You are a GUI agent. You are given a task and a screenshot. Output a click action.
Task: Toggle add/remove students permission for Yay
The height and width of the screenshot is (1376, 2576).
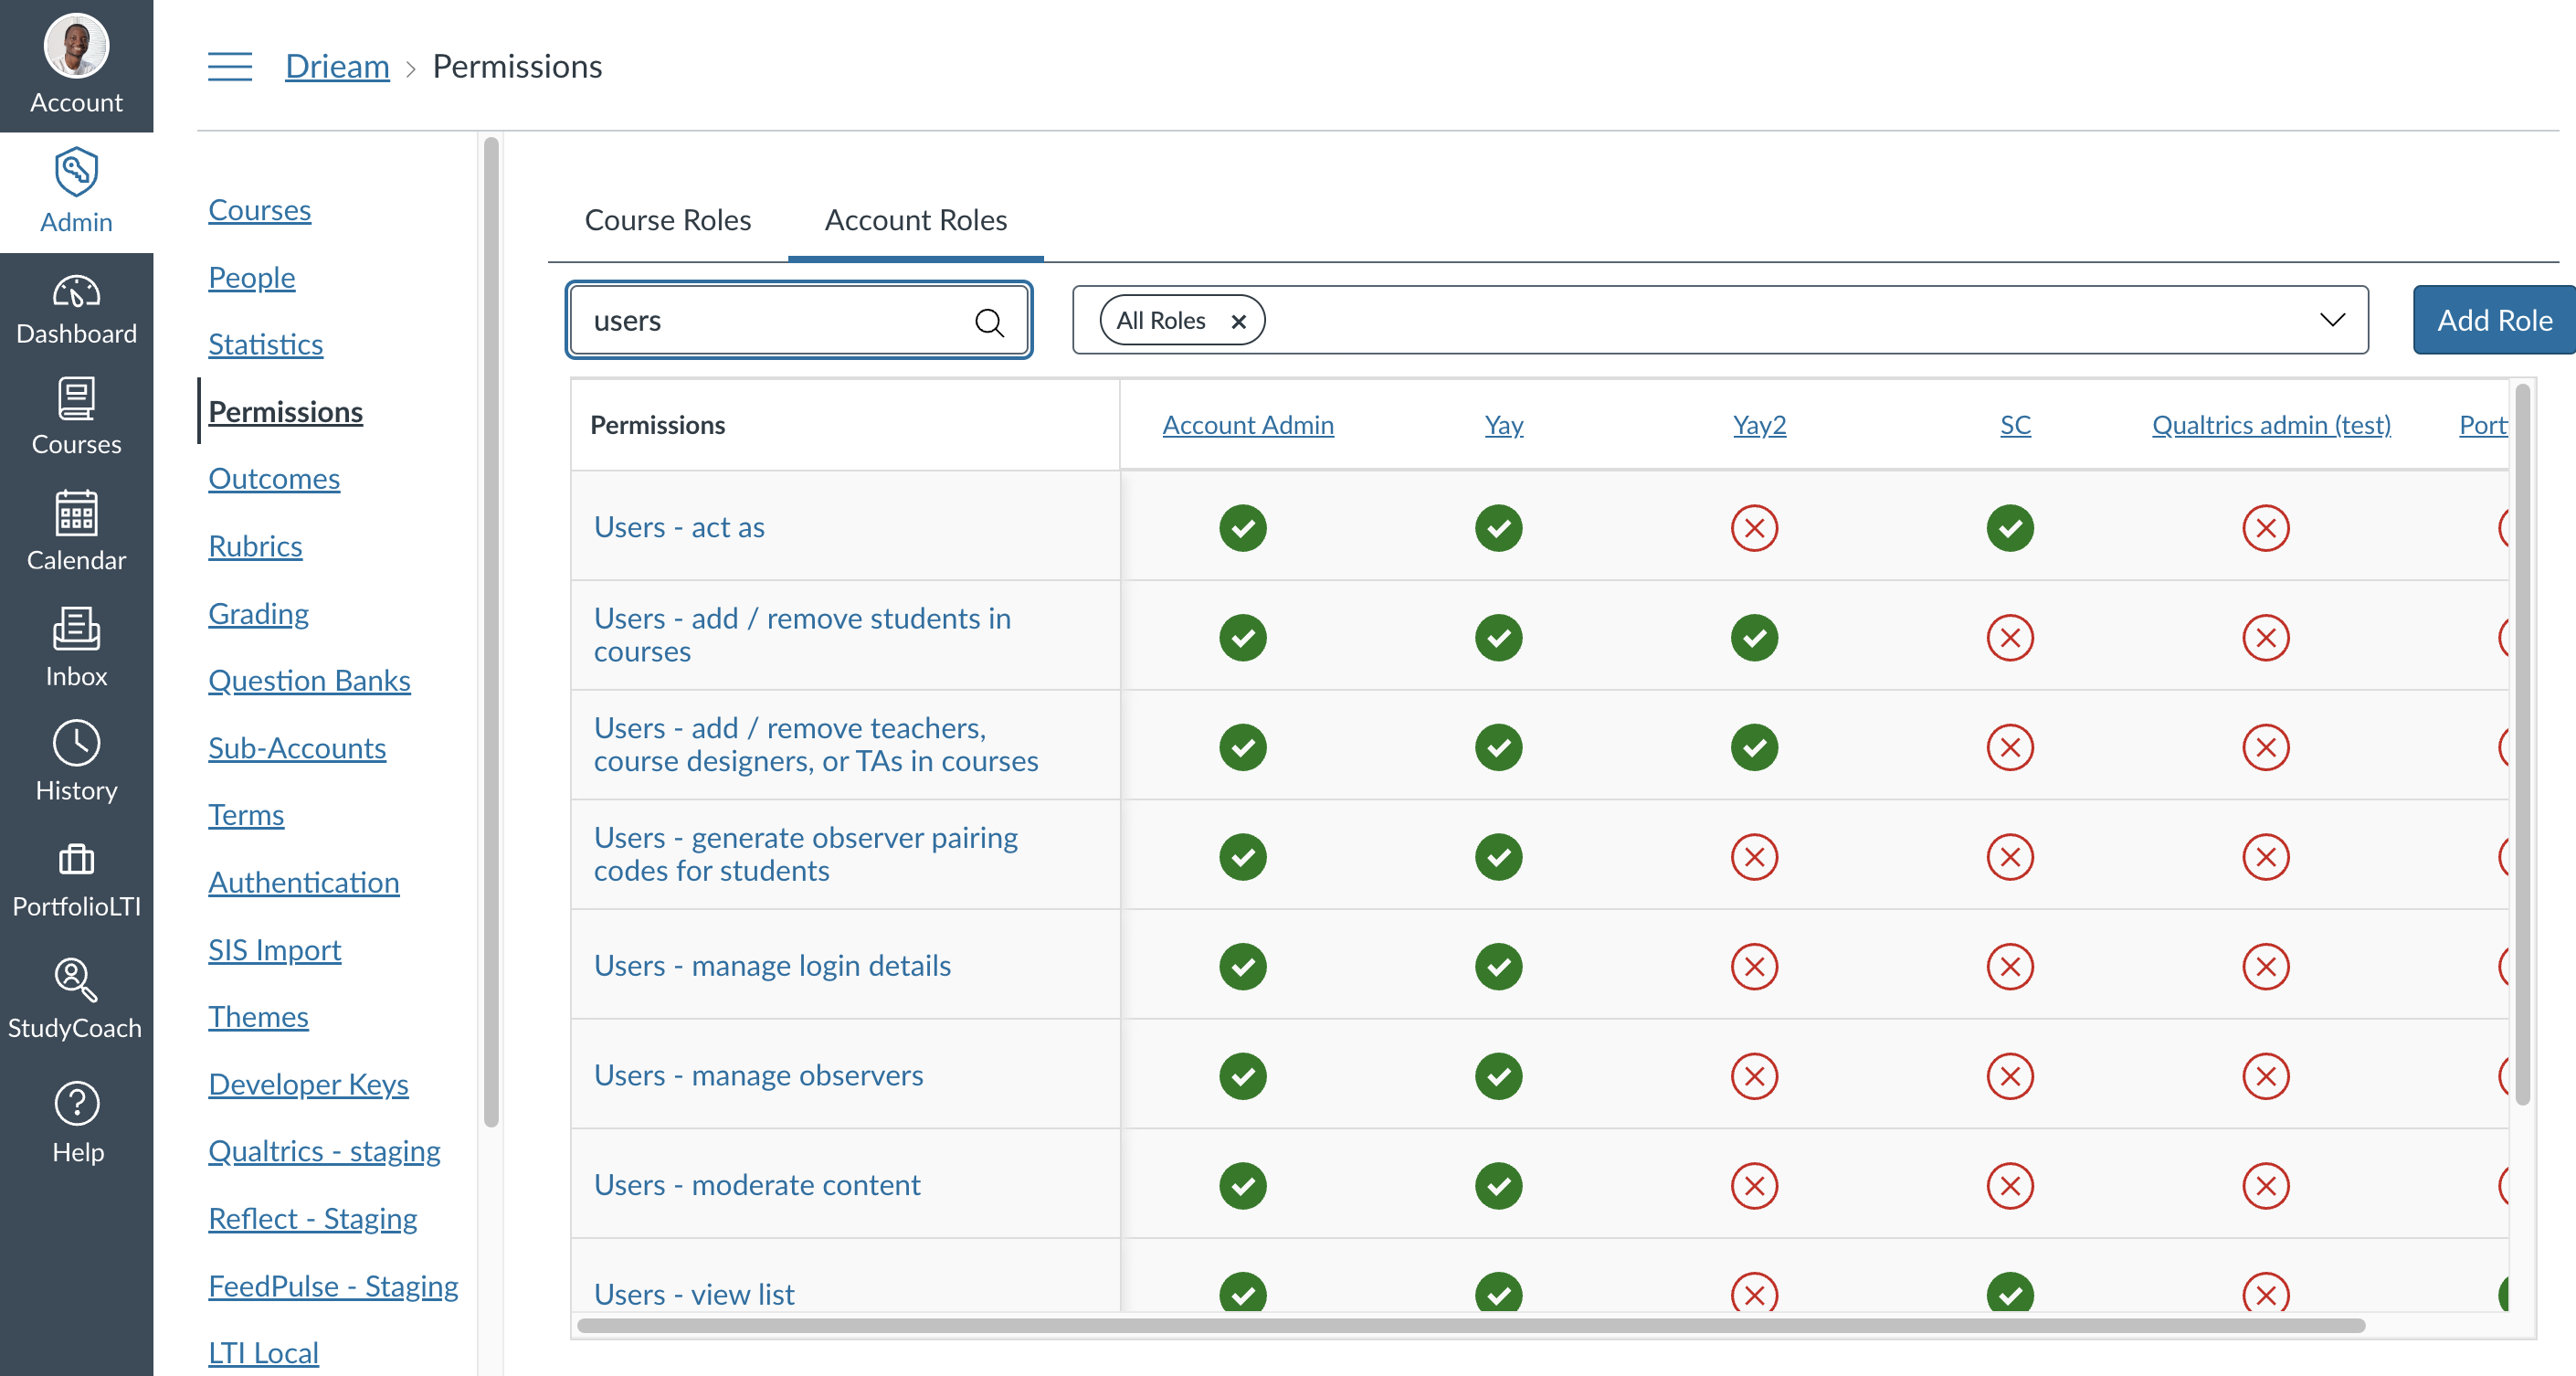(1499, 638)
